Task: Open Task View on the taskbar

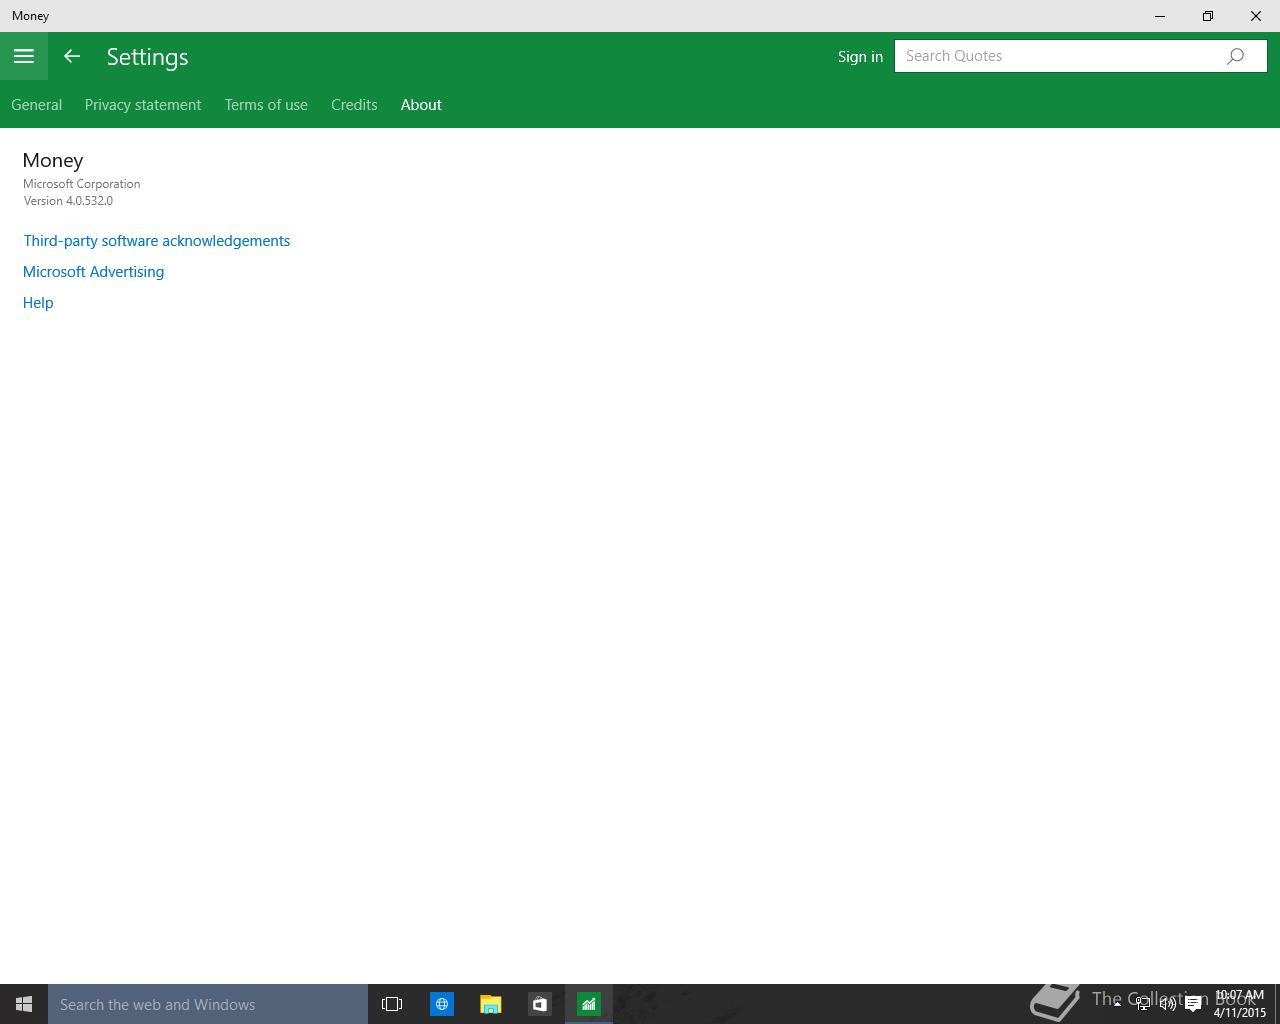Action: tap(392, 1004)
